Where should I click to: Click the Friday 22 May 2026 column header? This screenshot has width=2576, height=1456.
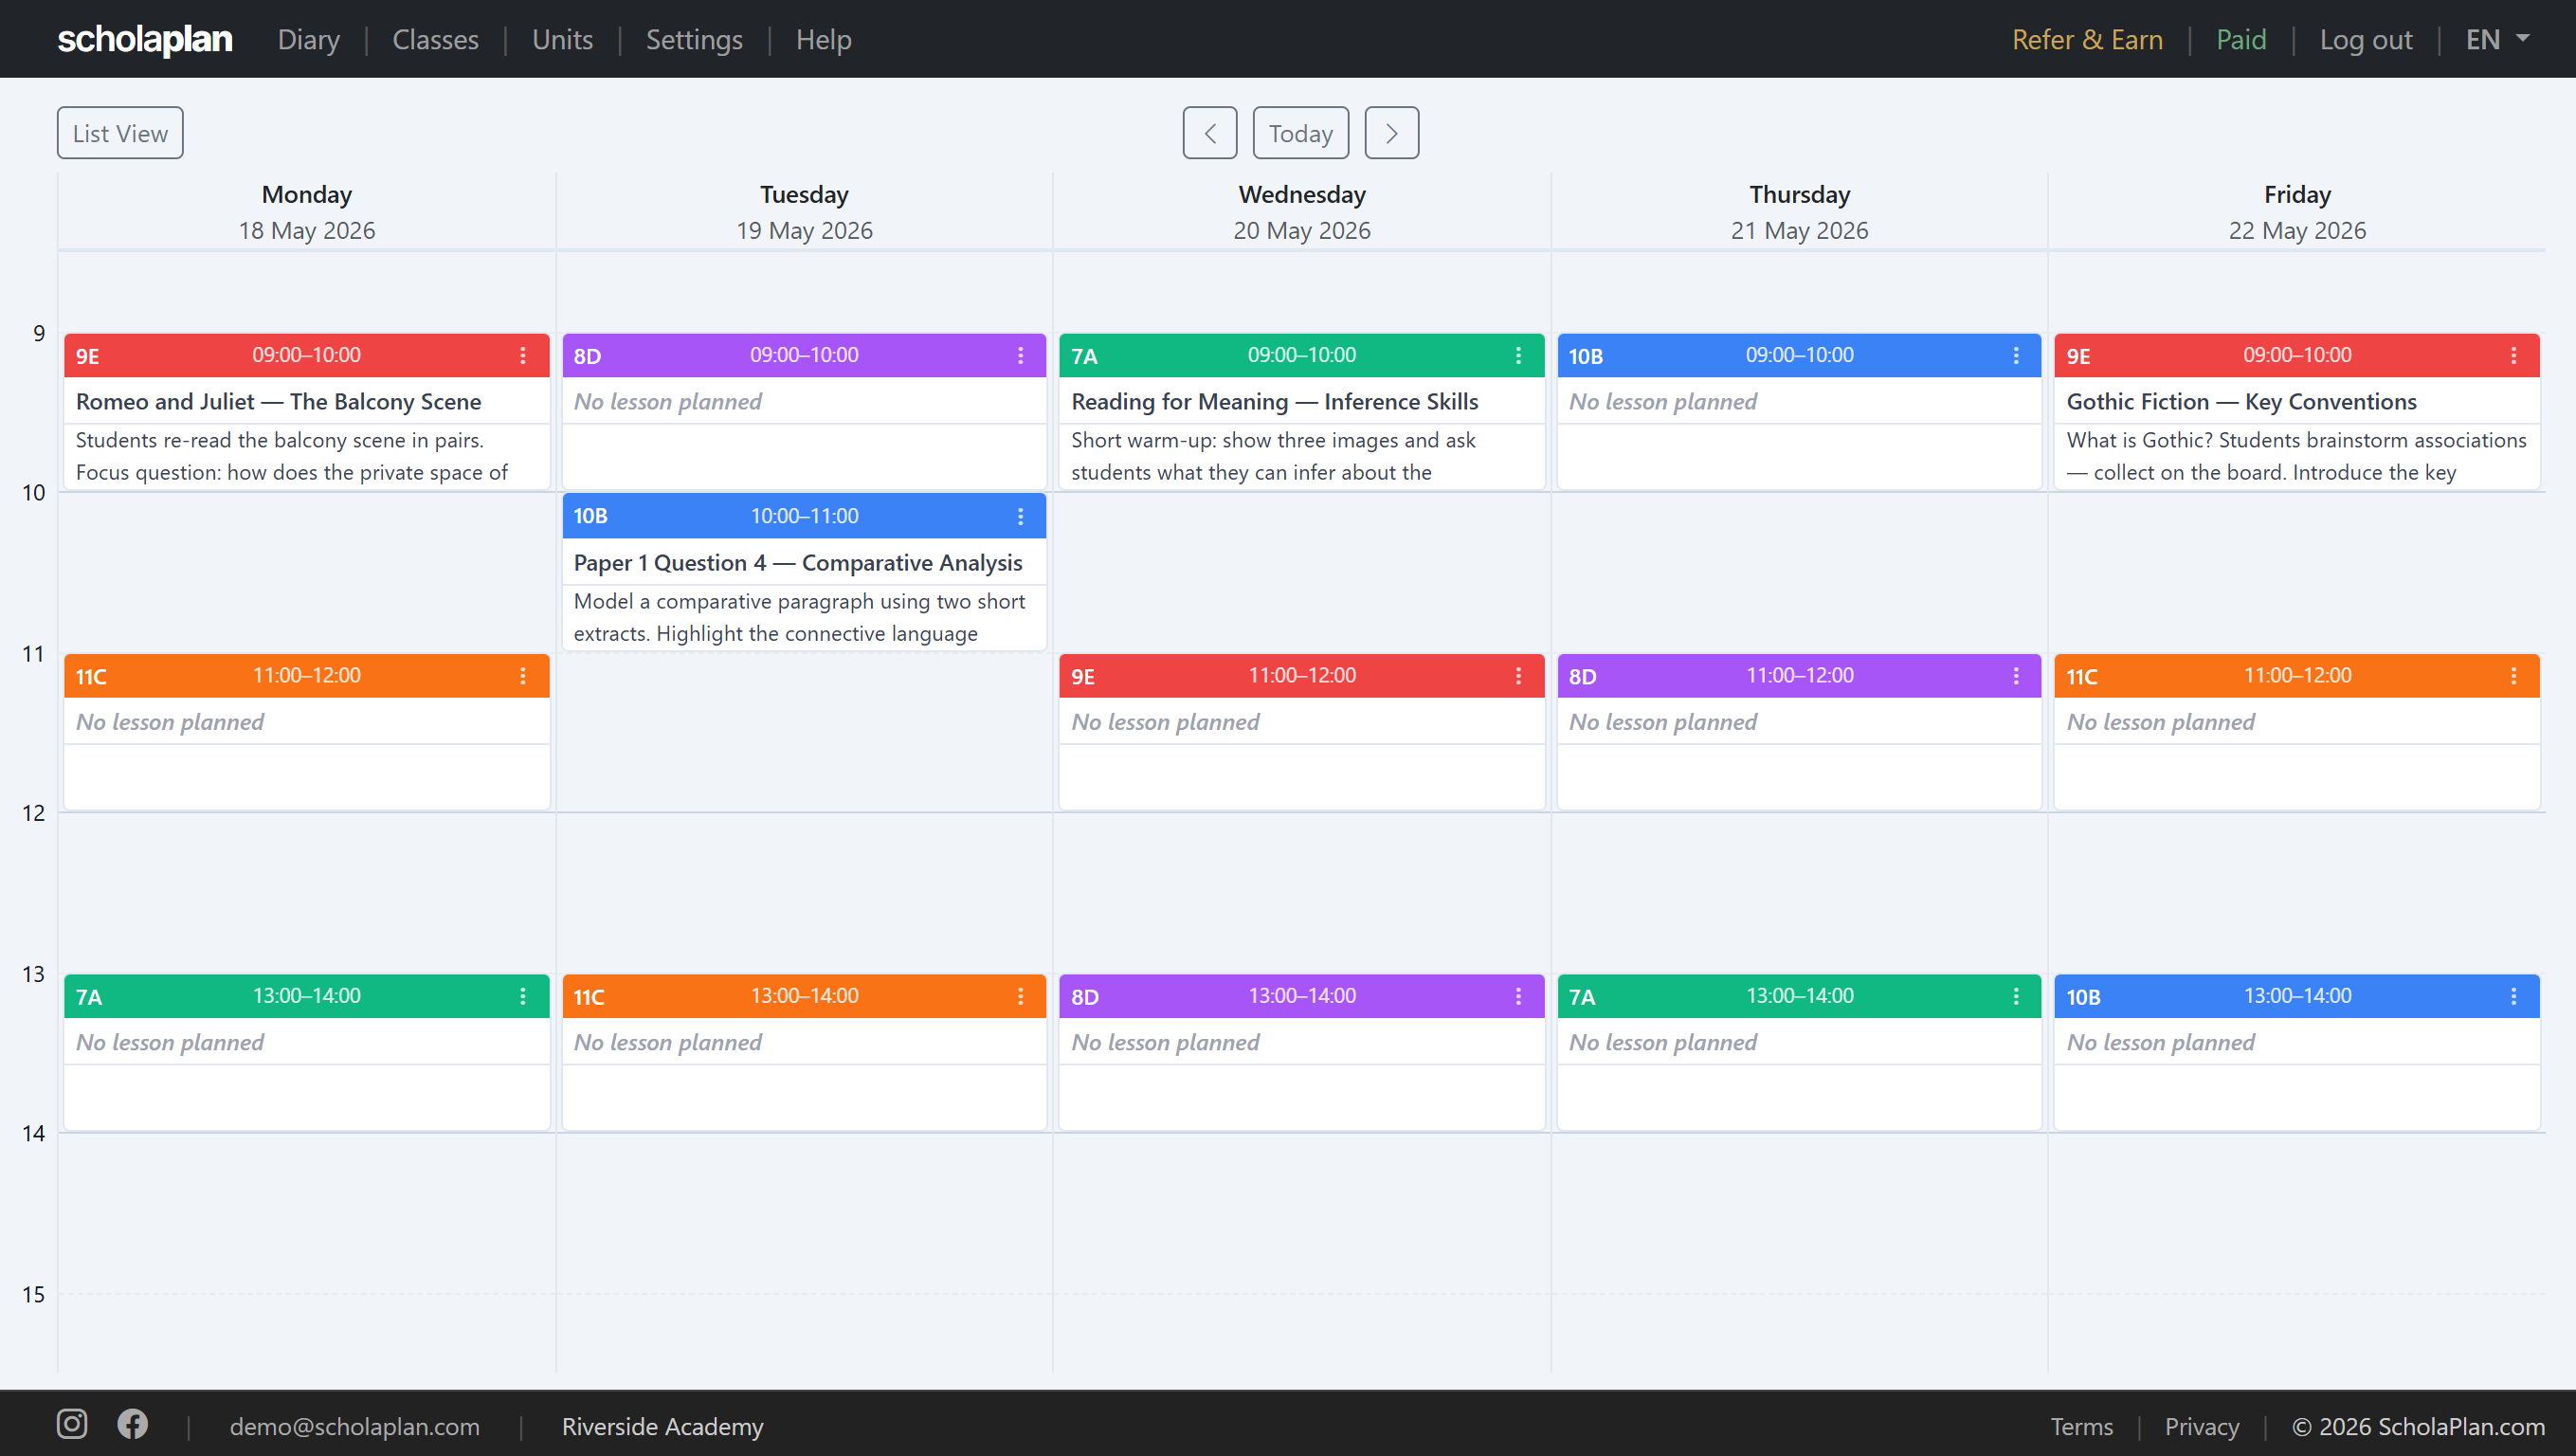tap(2297, 212)
